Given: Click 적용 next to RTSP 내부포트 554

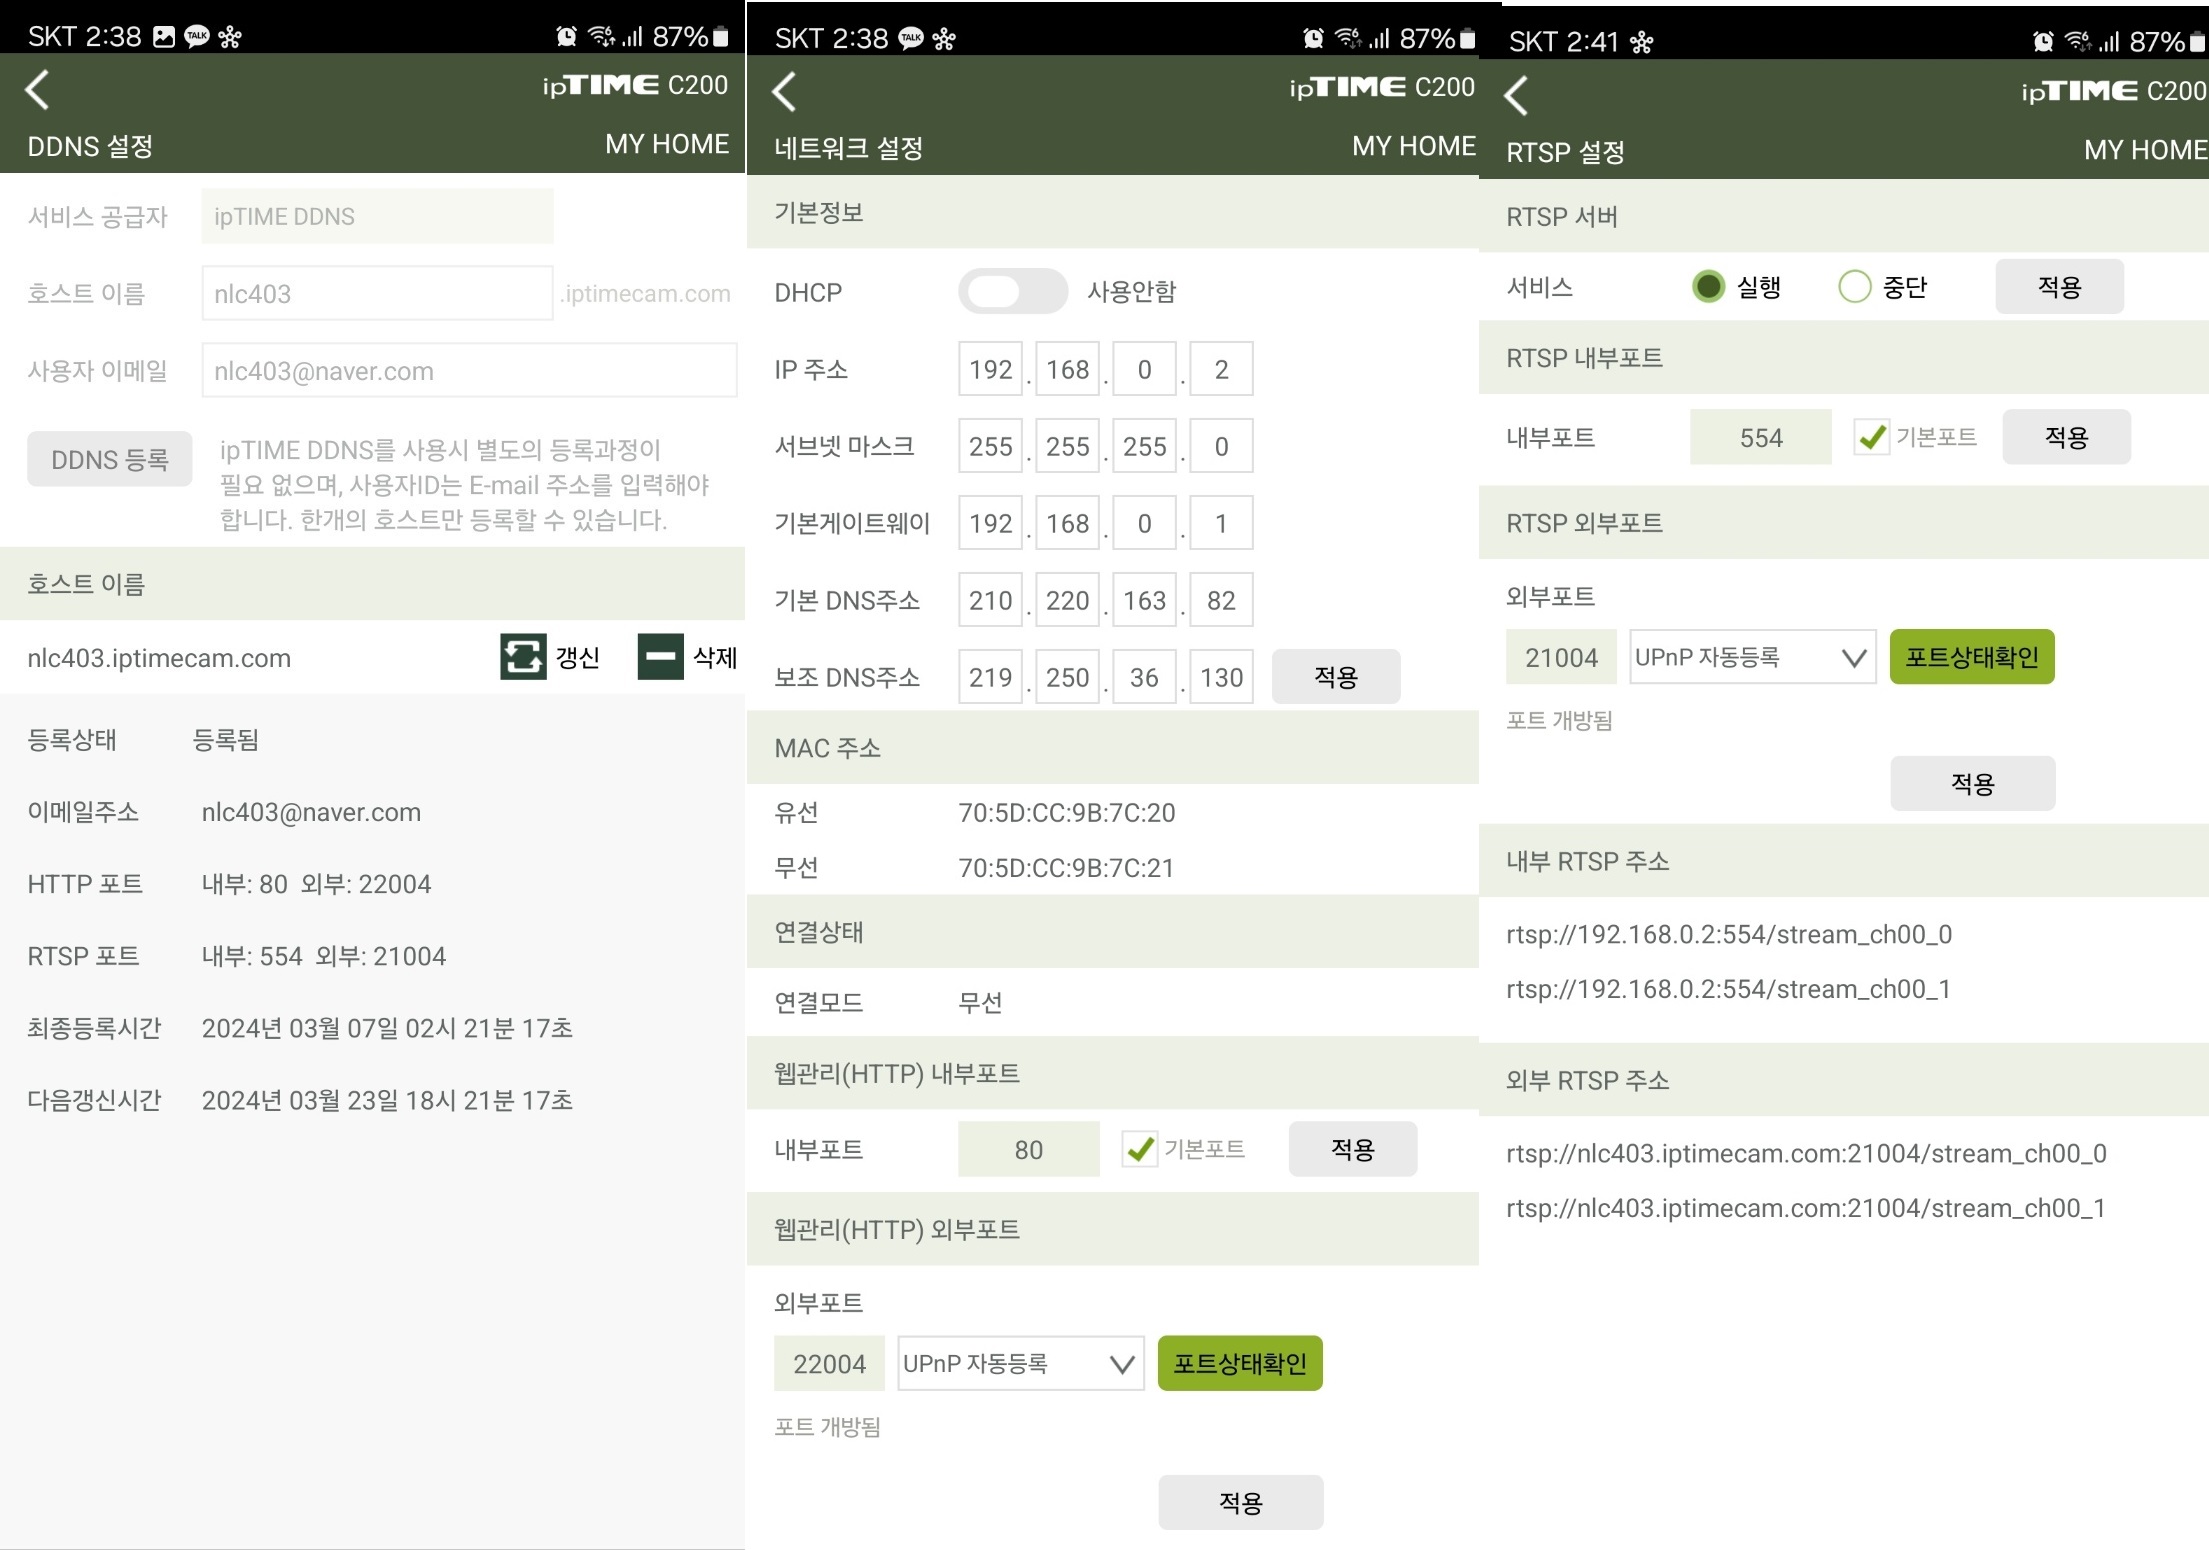Looking at the screenshot, I should pyautogui.click(x=2067, y=437).
